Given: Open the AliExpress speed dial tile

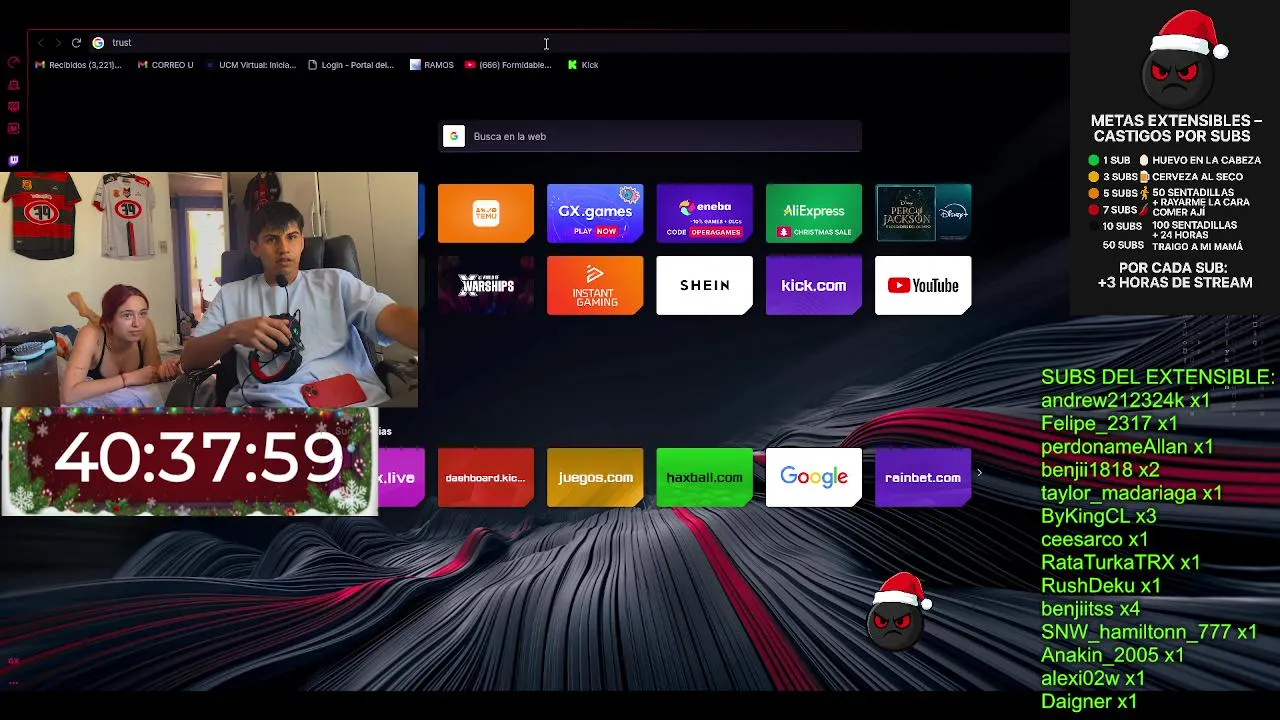Looking at the screenshot, I should pos(813,213).
